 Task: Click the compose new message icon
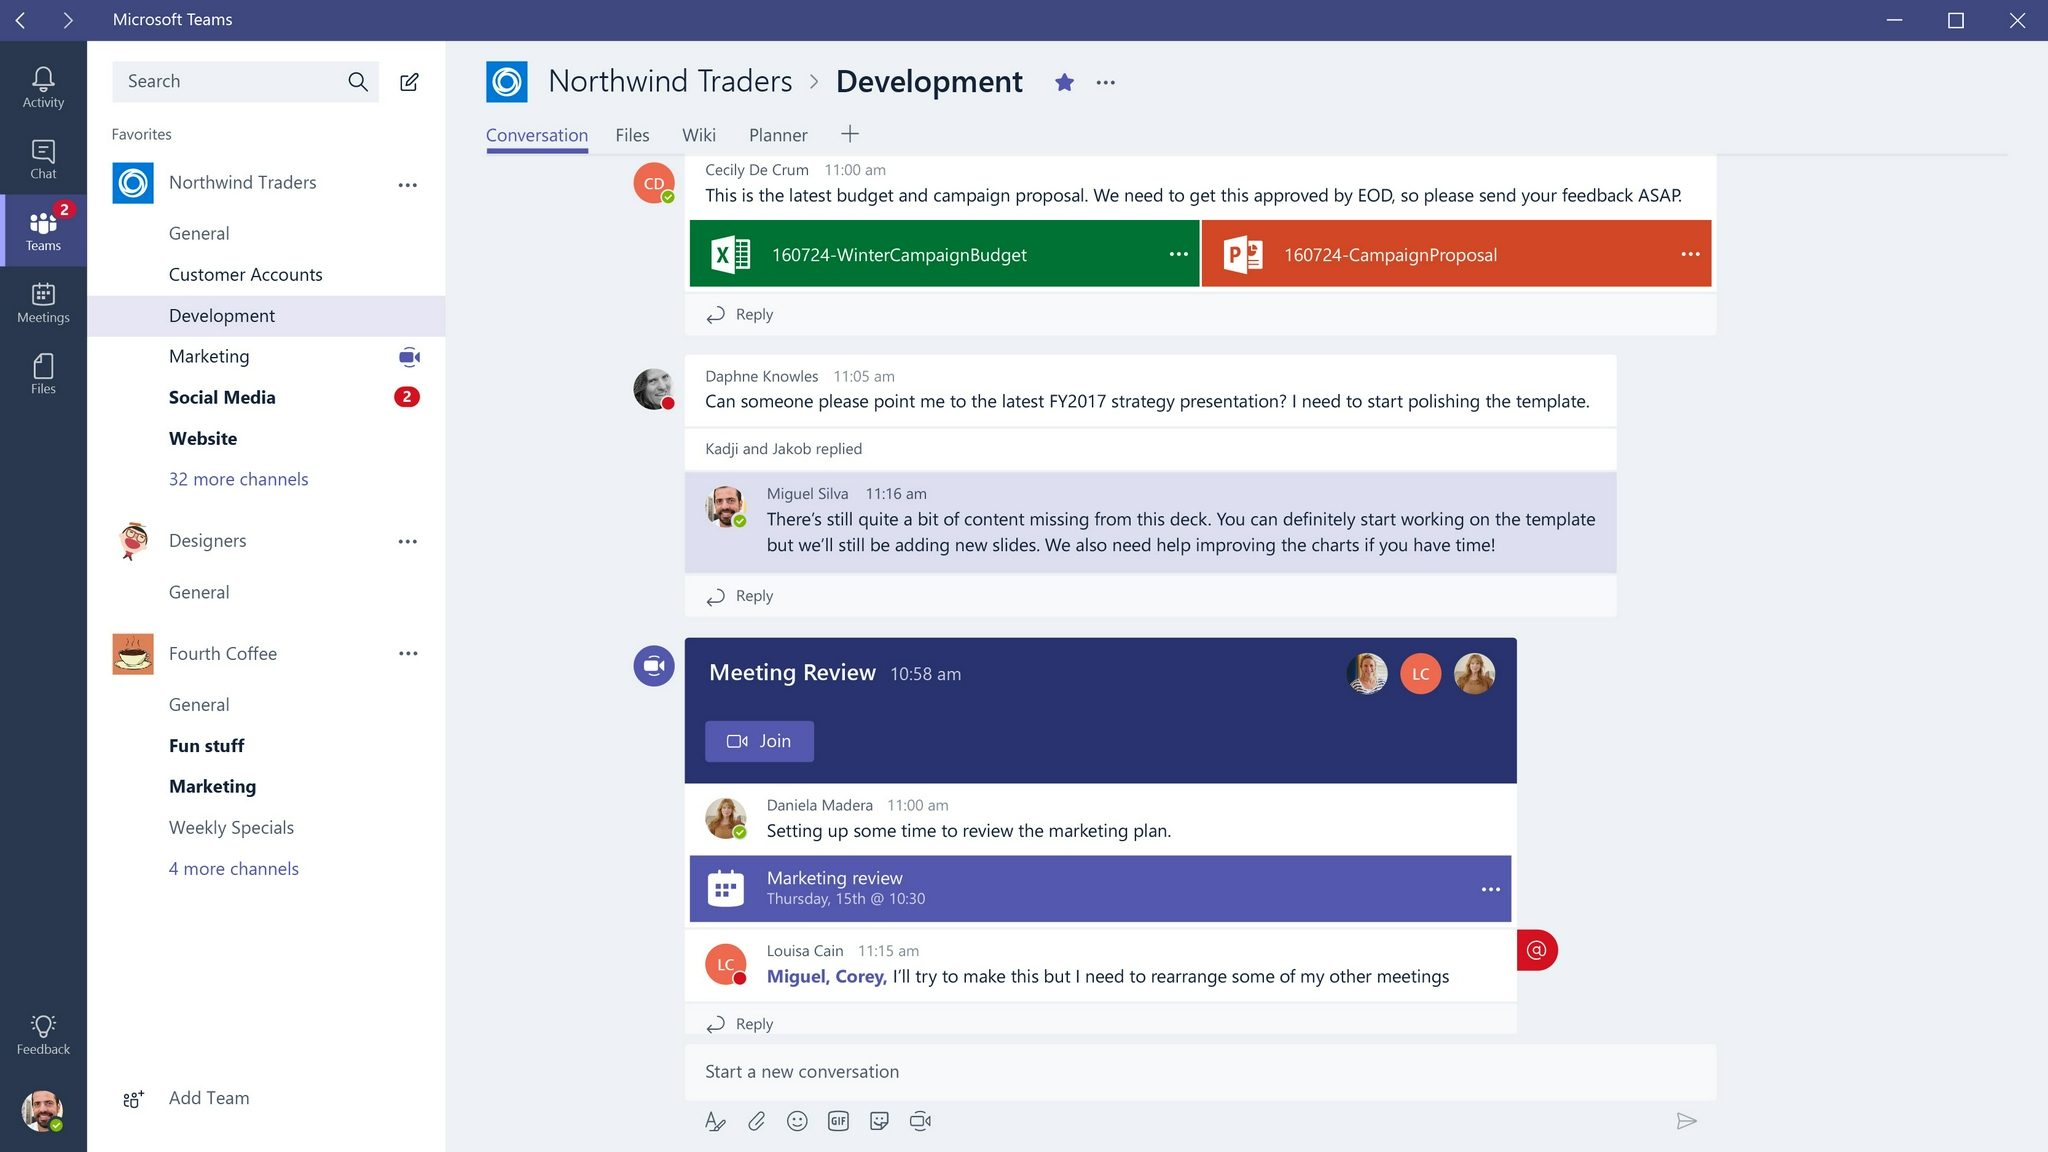(x=411, y=82)
